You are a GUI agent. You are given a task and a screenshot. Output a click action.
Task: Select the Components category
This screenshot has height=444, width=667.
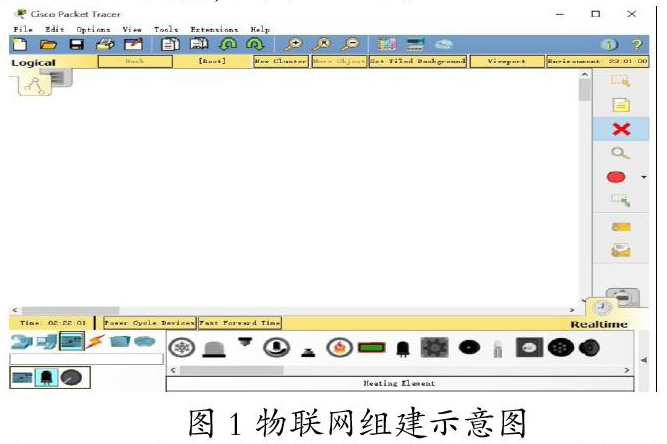click(71, 341)
